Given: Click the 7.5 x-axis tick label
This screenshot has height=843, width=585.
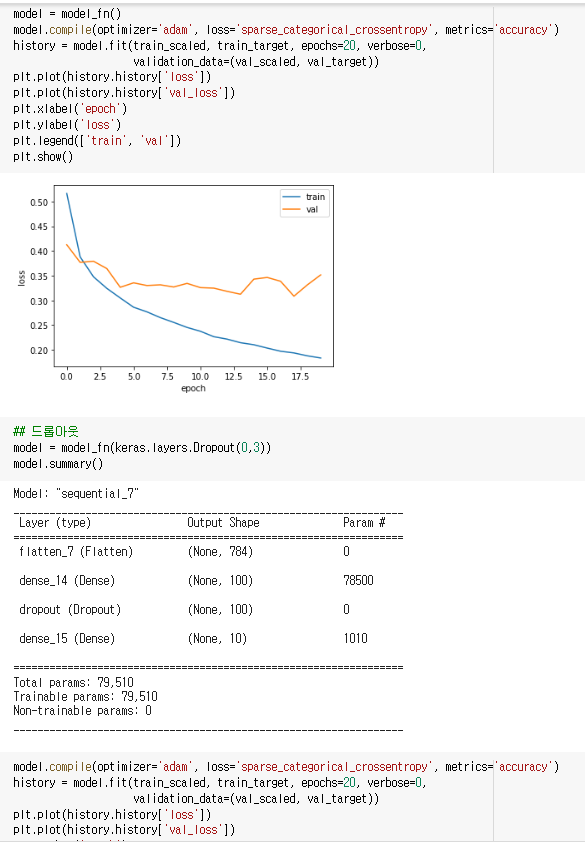Looking at the screenshot, I should click(167, 376).
